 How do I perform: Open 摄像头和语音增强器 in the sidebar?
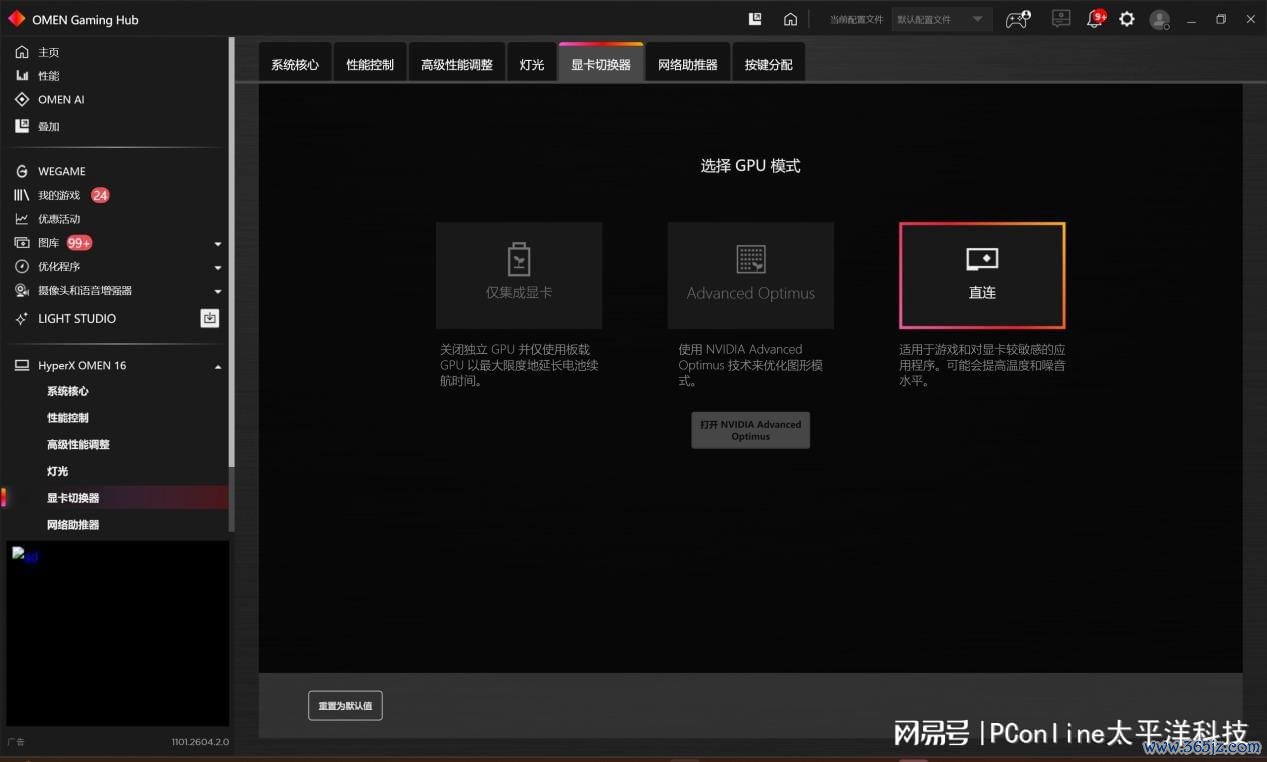85,291
